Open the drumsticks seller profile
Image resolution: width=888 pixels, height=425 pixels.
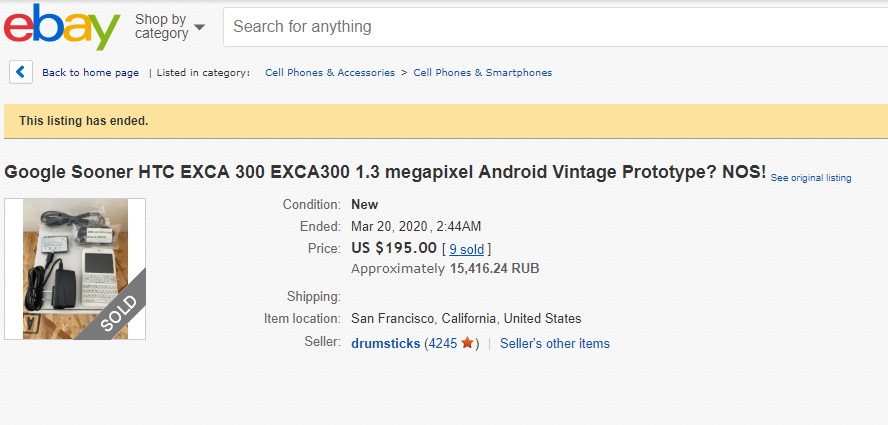coord(385,344)
